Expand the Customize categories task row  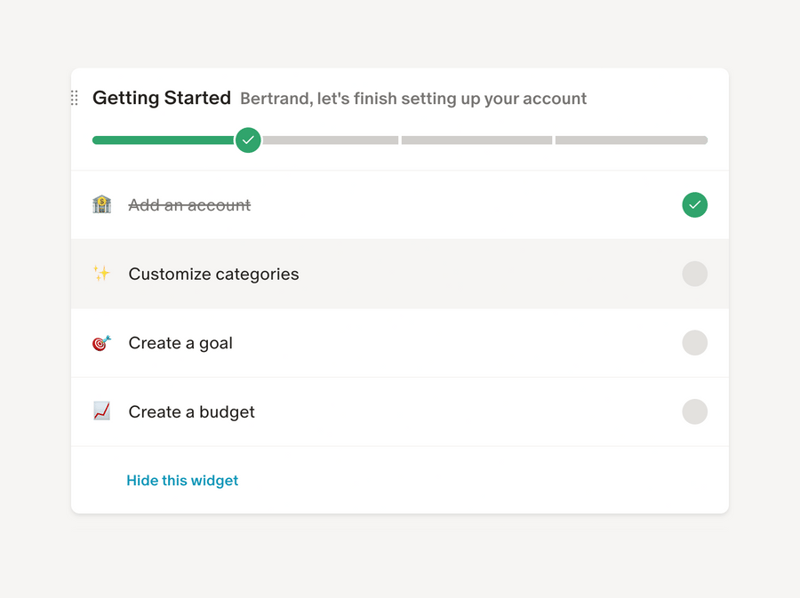point(400,274)
